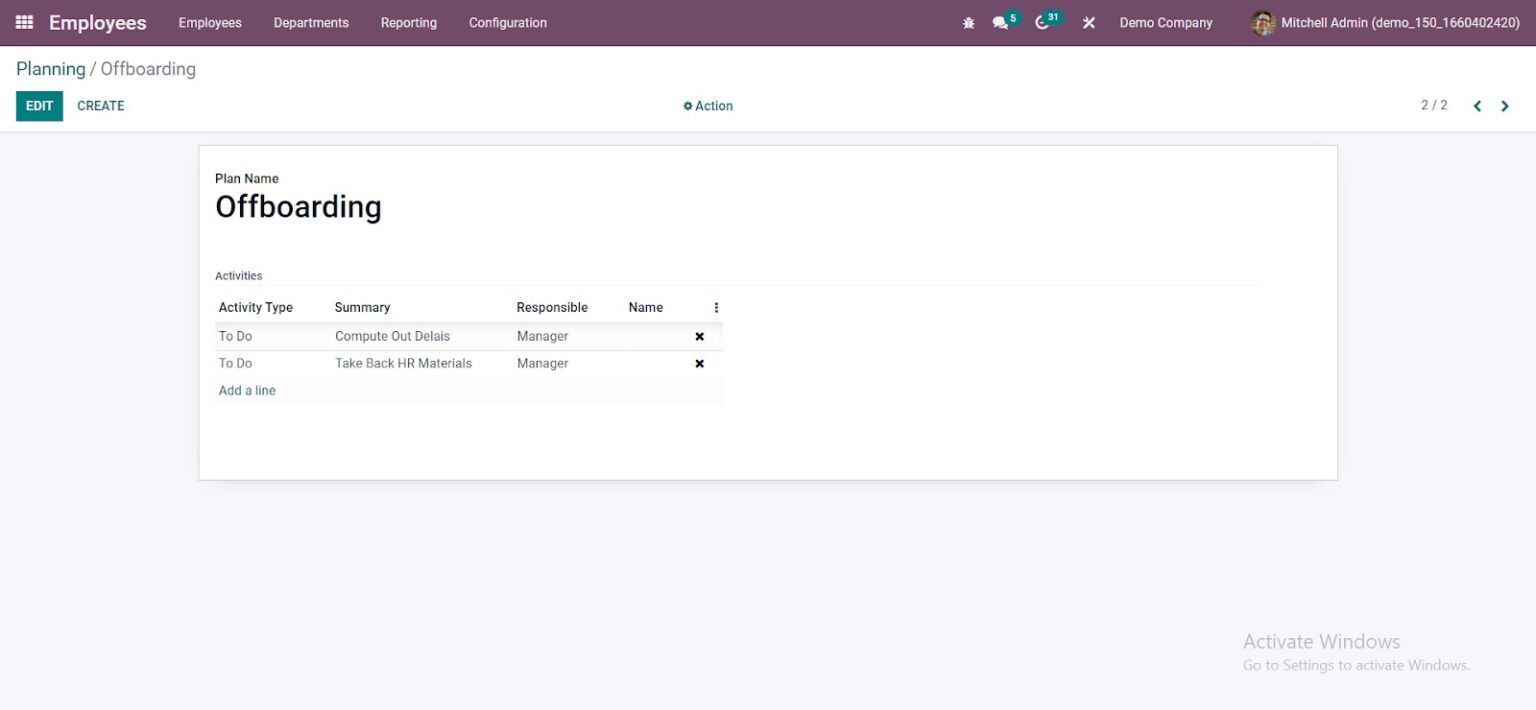The height and width of the screenshot is (710, 1536).
Task: Open the Activities clock icon
Action: click(x=1043, y=22)
